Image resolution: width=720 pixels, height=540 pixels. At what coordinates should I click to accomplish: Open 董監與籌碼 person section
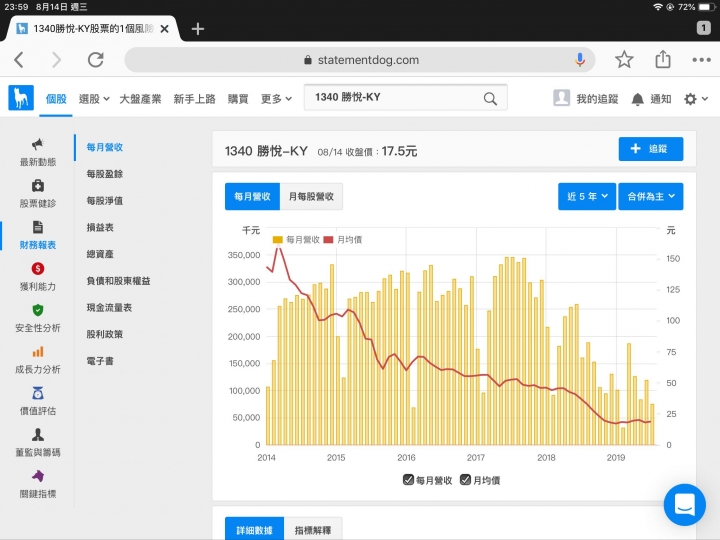[x=38, y=443]
